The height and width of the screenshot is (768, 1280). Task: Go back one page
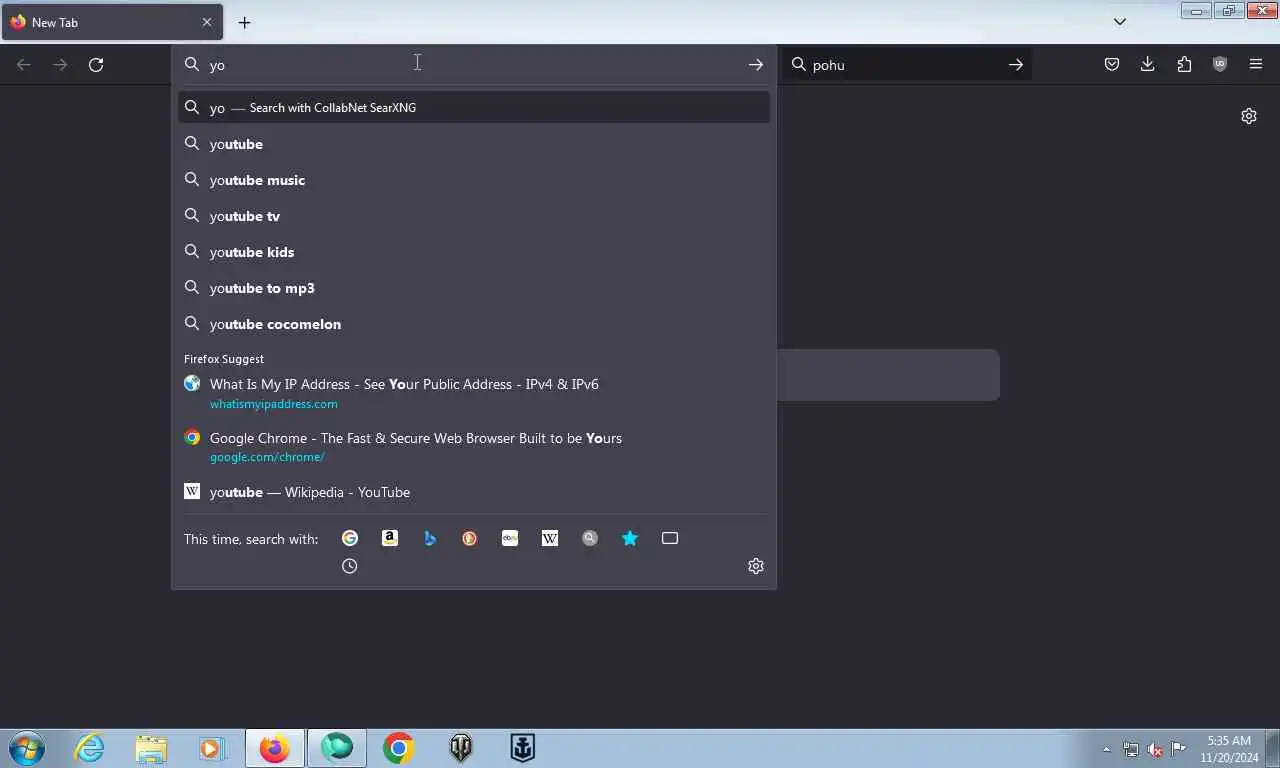point(24,65)
